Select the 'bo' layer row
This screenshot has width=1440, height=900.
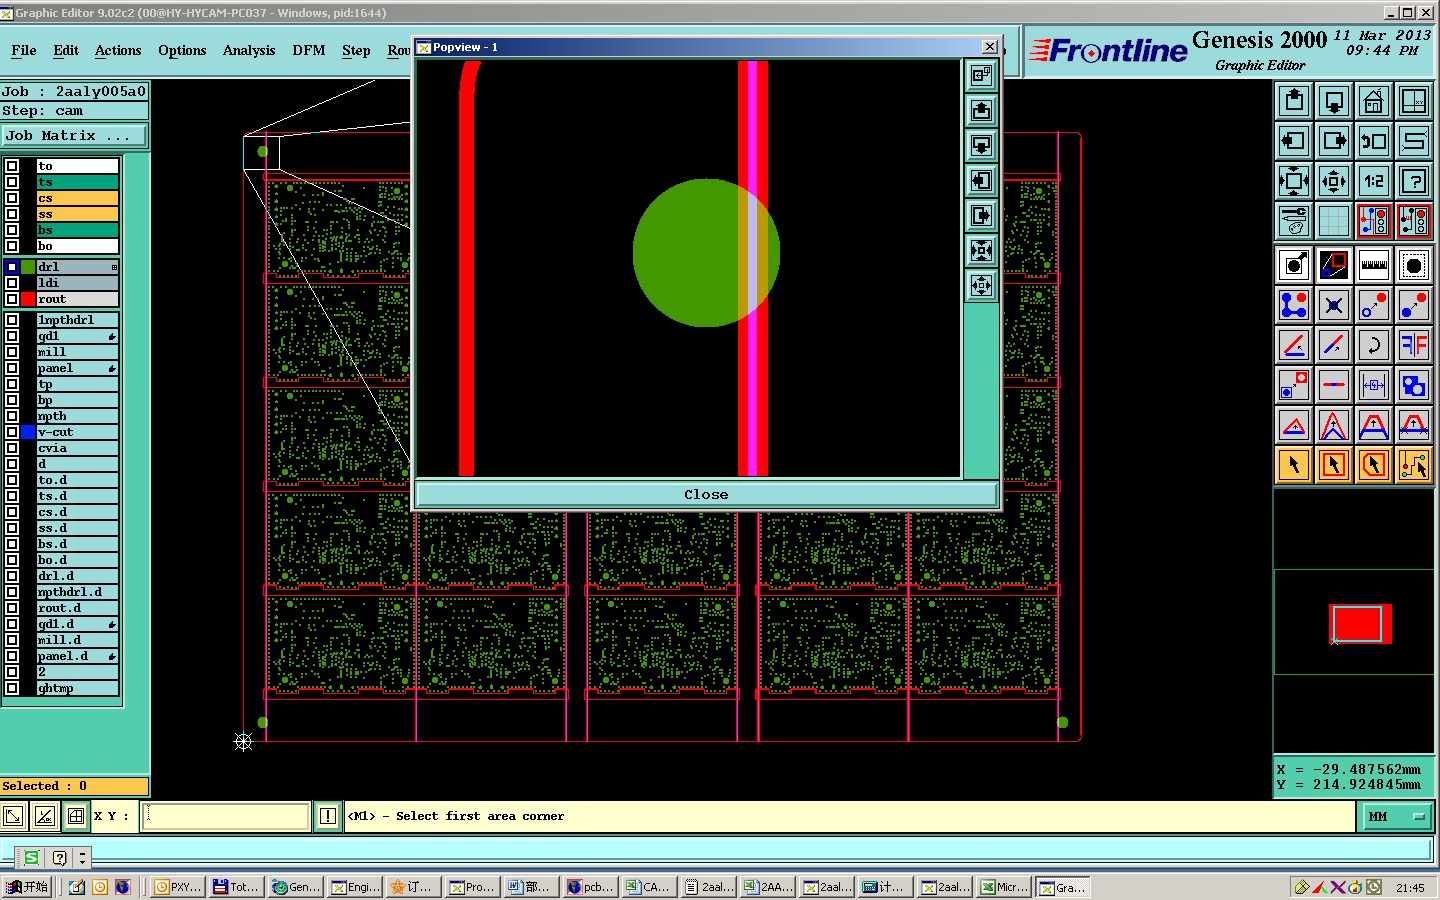click(77, 246)
